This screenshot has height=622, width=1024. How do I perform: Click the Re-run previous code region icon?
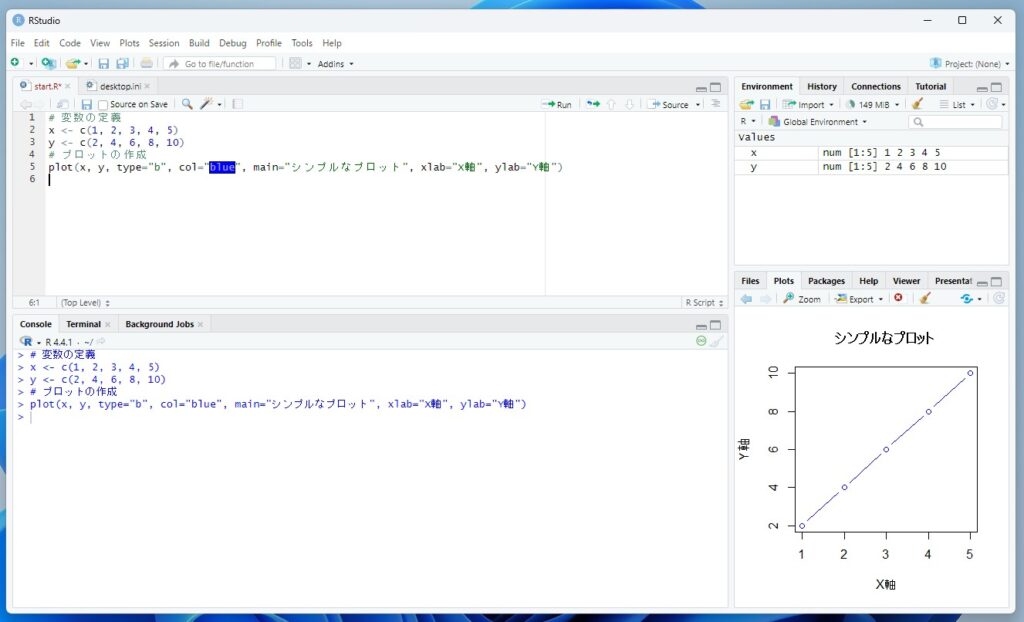point(593,104)
